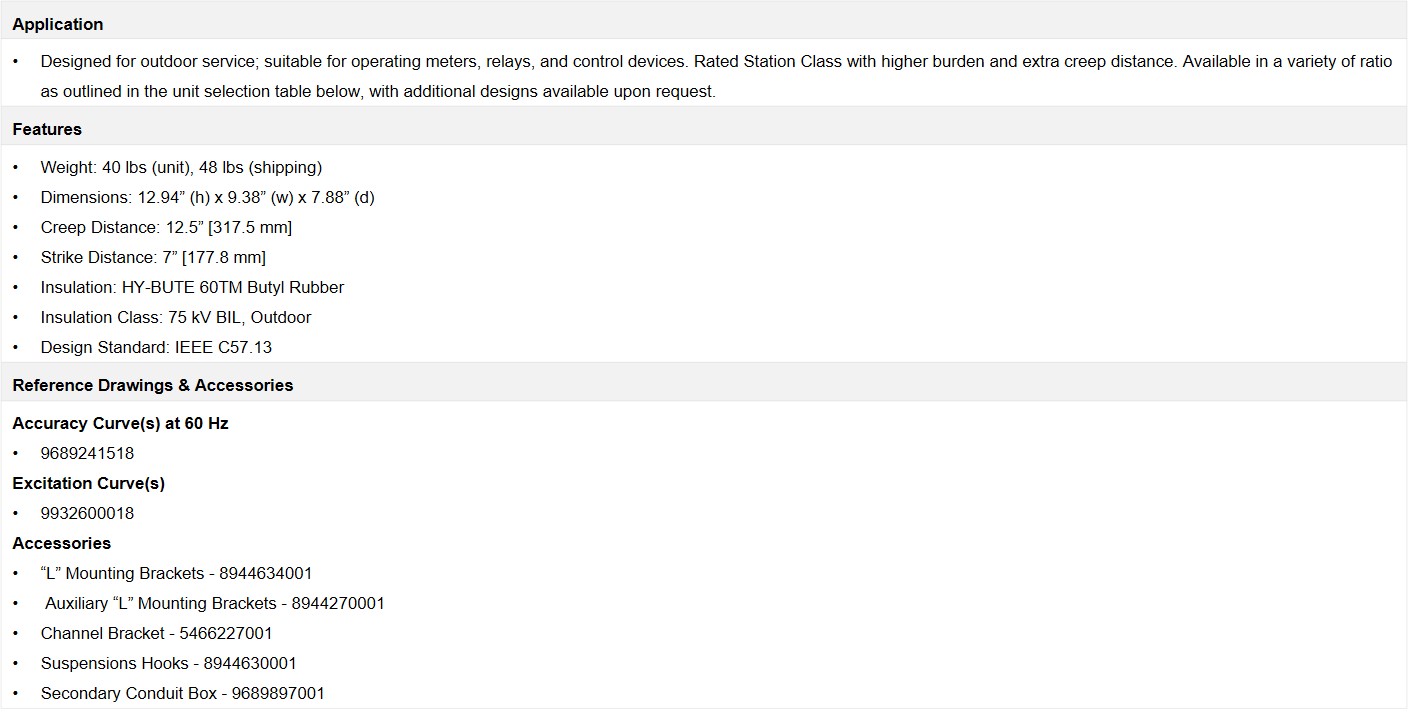
Task: Click the Insulation: HY-BUTE 60TM line
Action: click(x=192, y=287)
